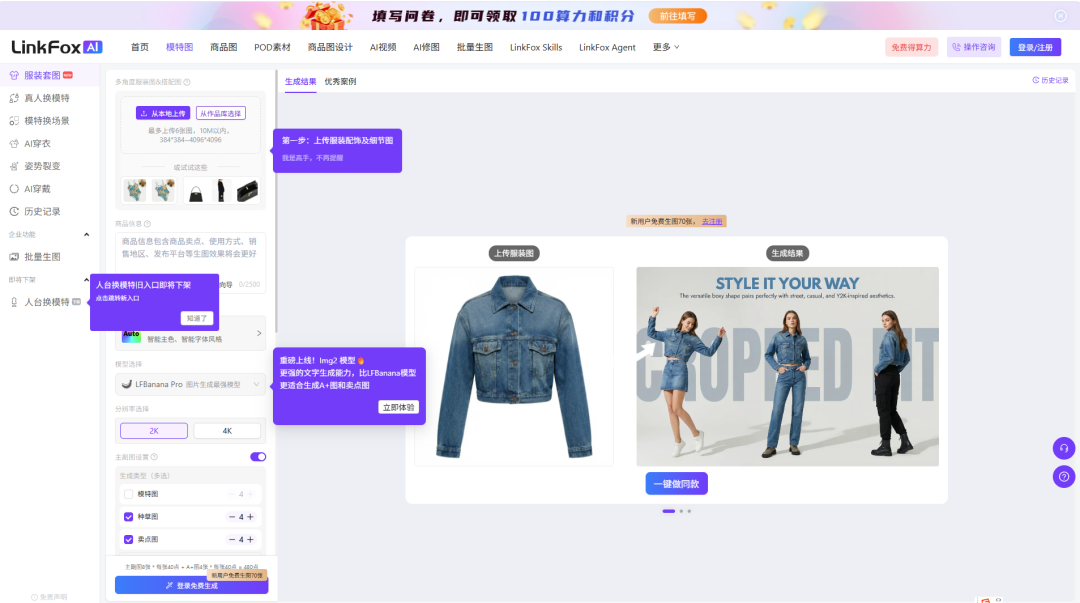The height and width of the screenshot is (603, 1080).
Task: Open 批量生图 in the sidebar
Action: click(x=34, y=256)
